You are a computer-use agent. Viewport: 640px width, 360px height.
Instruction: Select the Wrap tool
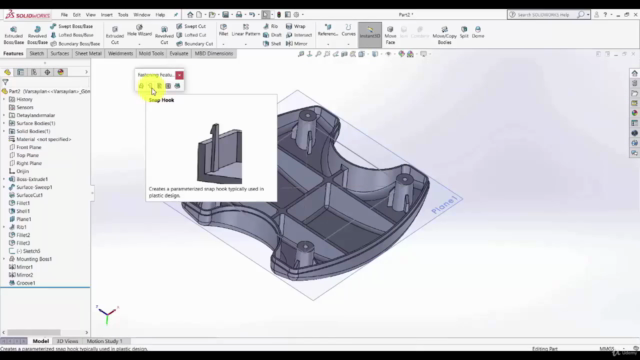pyautogui.click(x=296, y=26)
